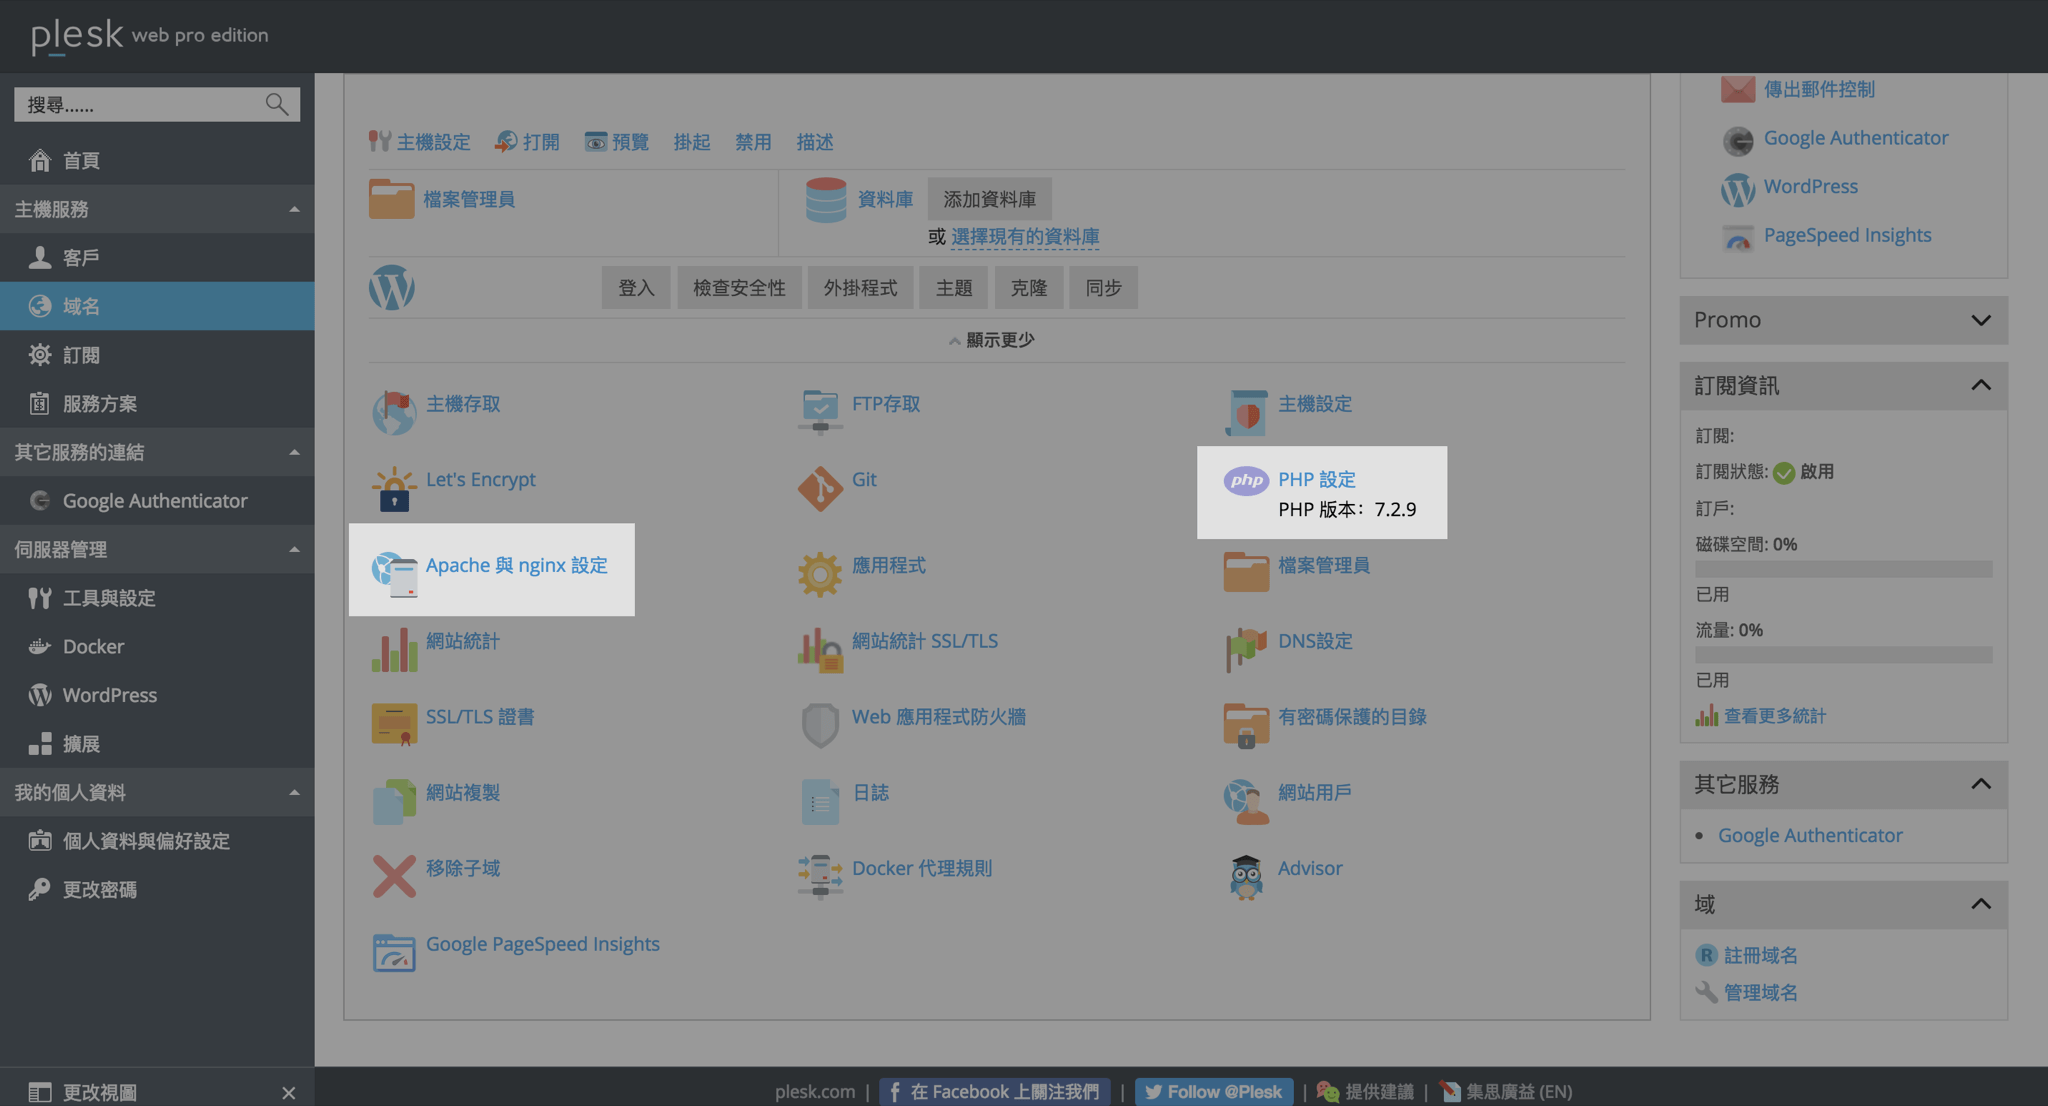The width and height of the screenshot is (2048, 1106).
Task: Collapse the 主機服務 sidebar section
Action: (x=294, y=209)
